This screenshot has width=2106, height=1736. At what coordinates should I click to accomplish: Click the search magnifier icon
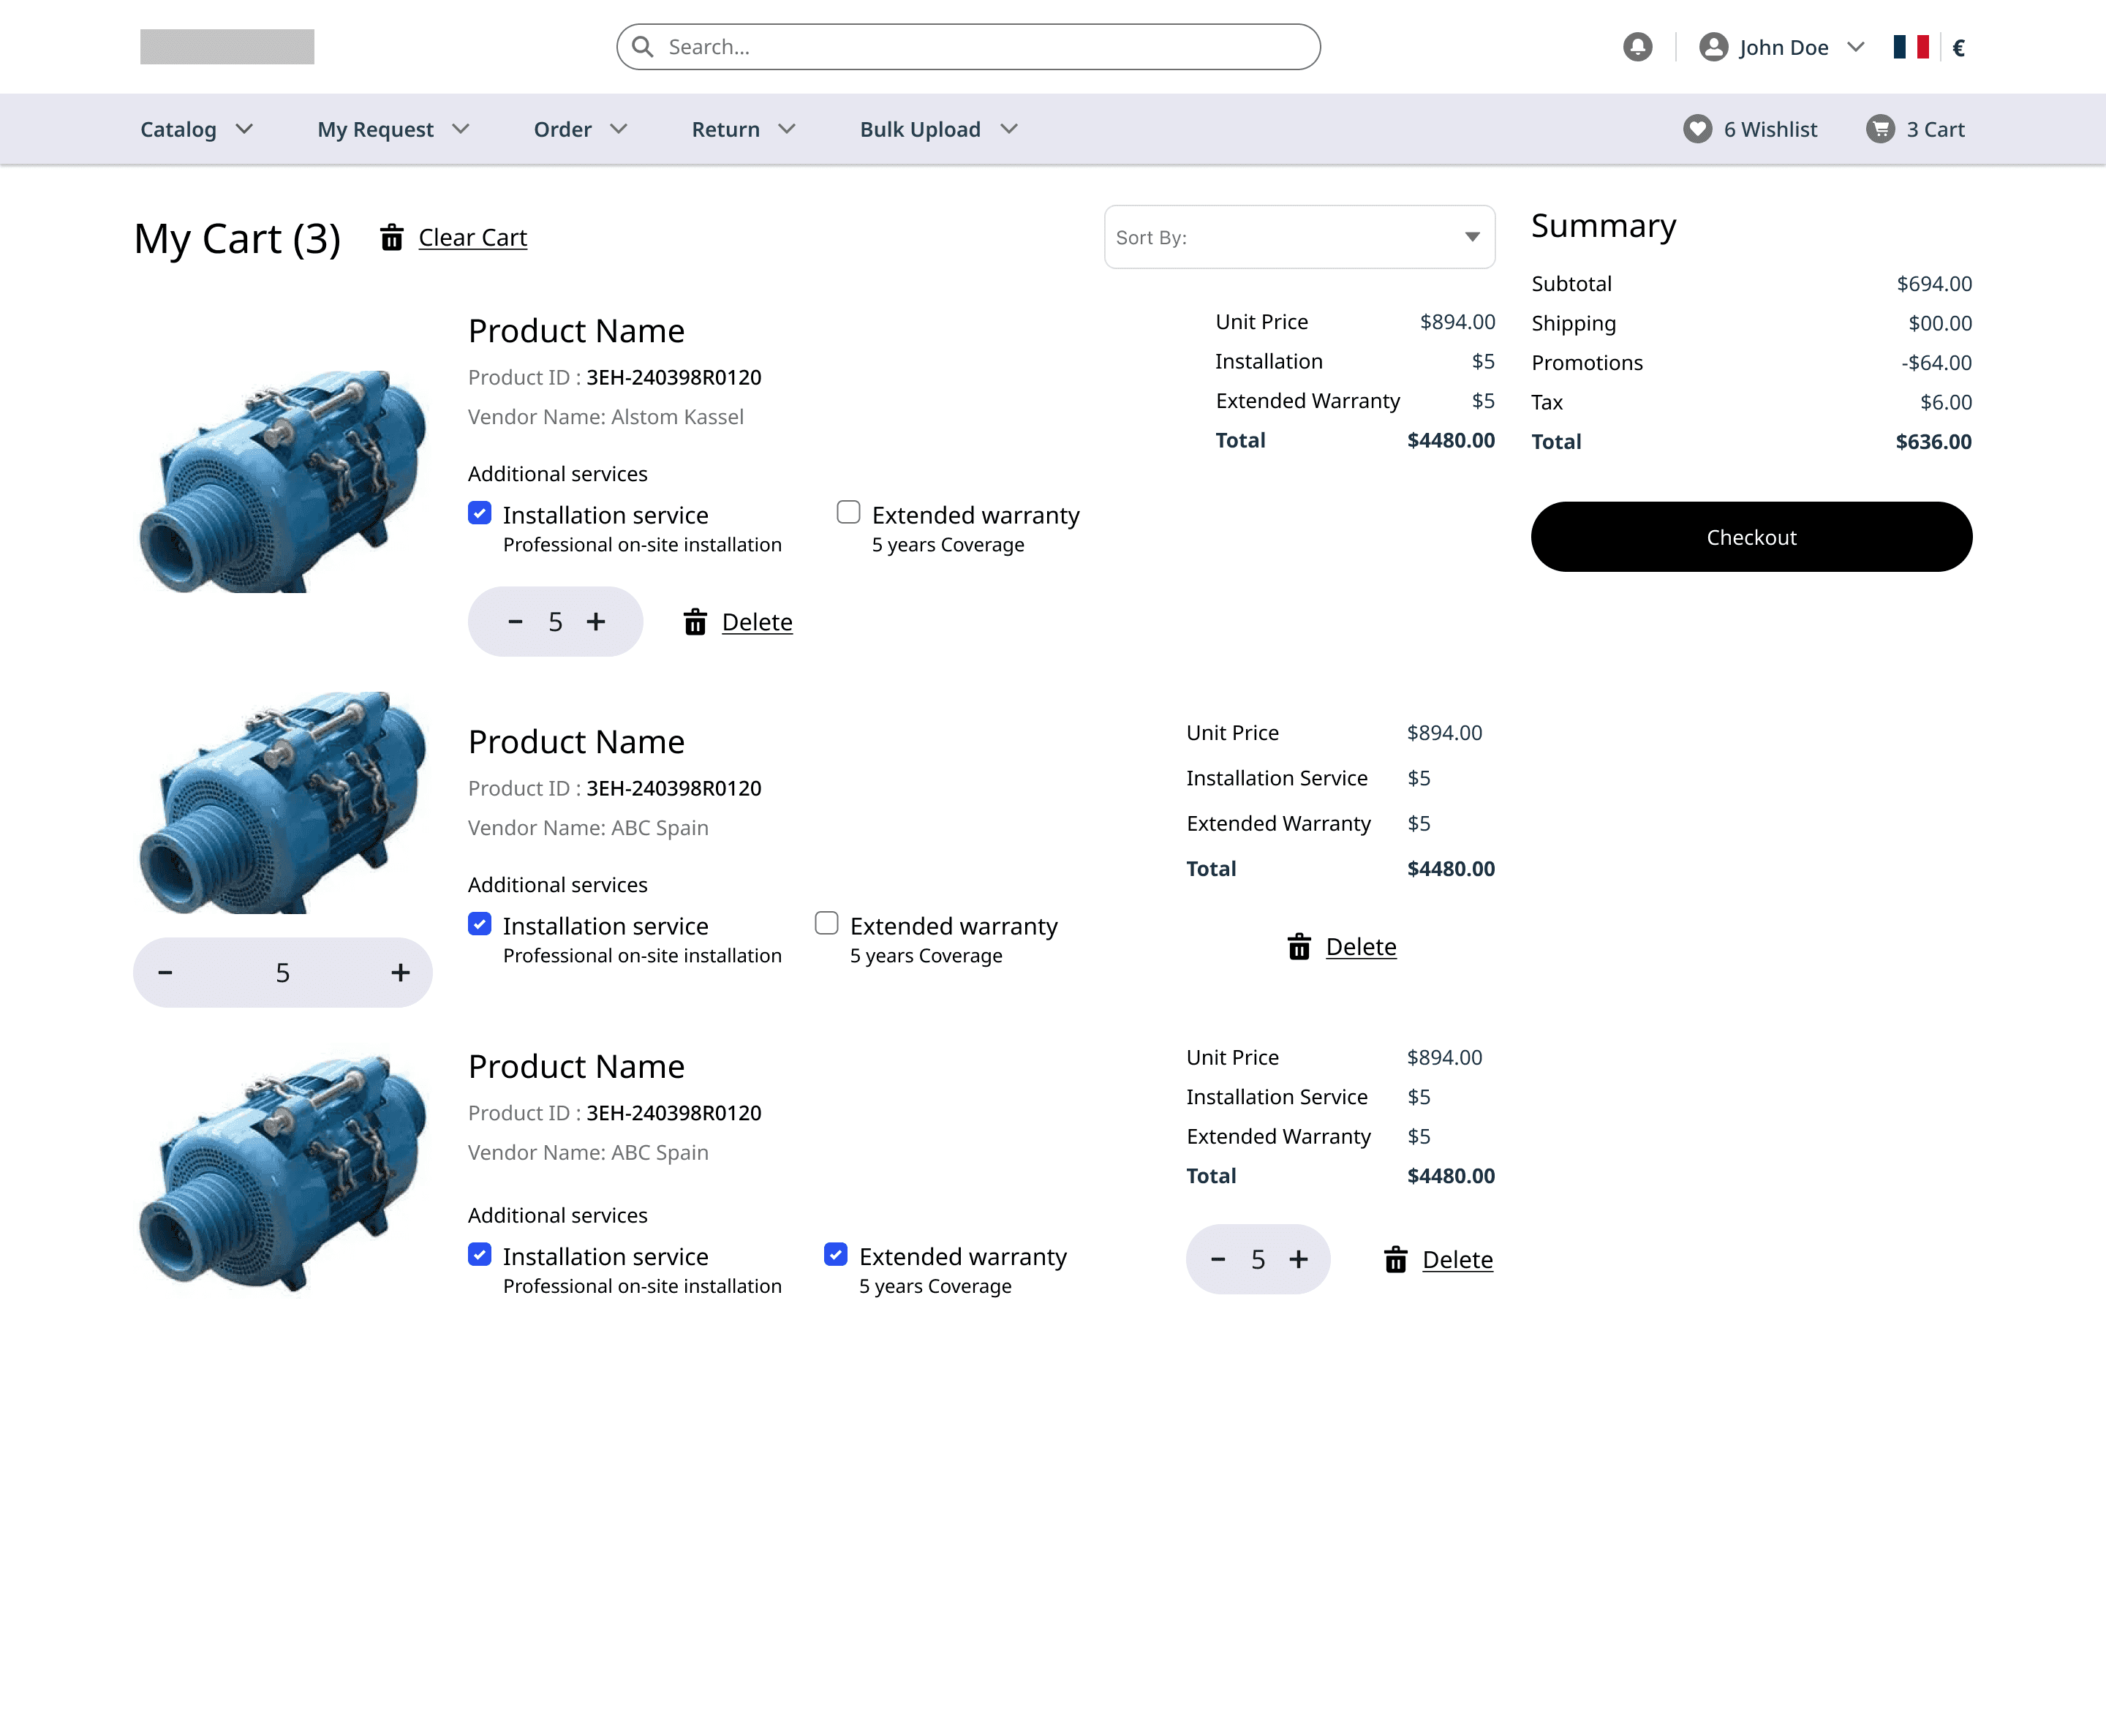pyautogui.click(x=643, y=47)
